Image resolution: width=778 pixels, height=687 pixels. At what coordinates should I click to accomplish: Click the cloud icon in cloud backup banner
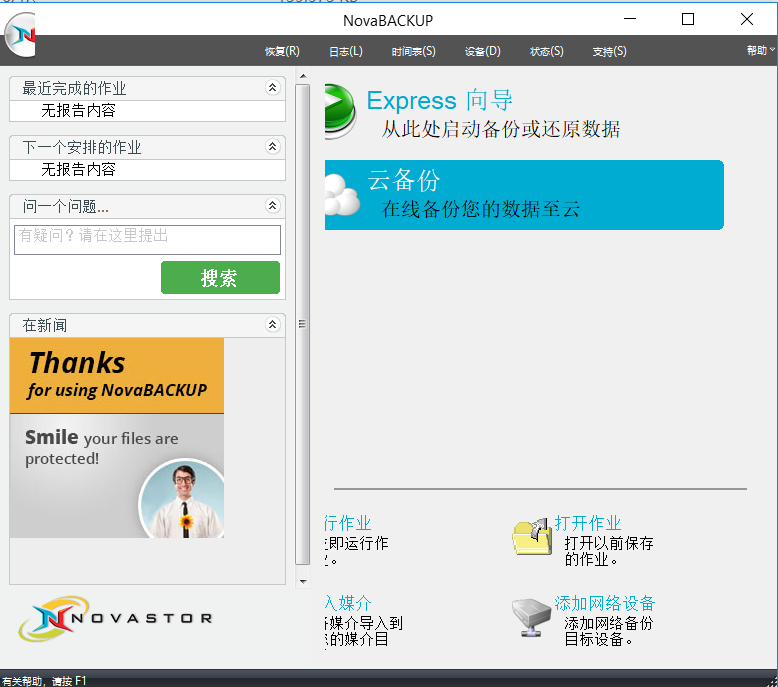click(x=342, y=195)
